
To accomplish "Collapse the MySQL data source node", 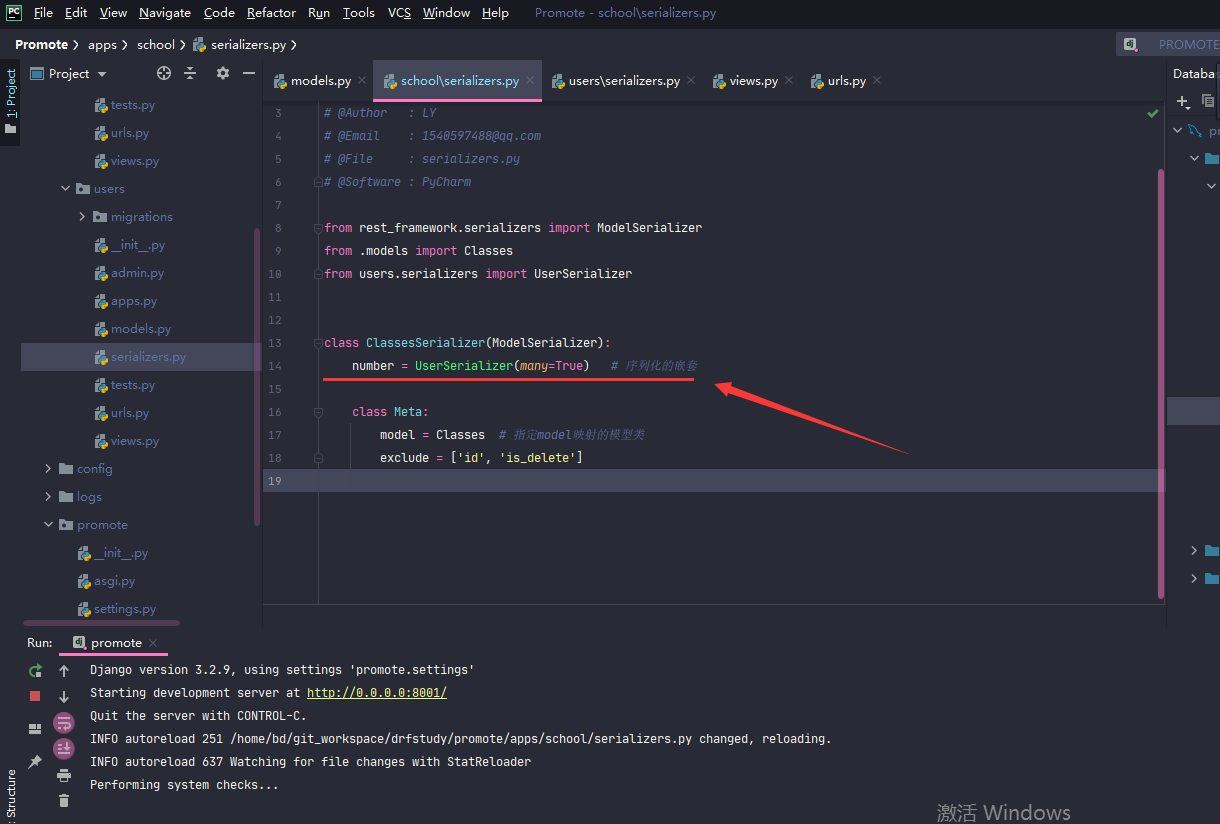I will coord(1179,131).
